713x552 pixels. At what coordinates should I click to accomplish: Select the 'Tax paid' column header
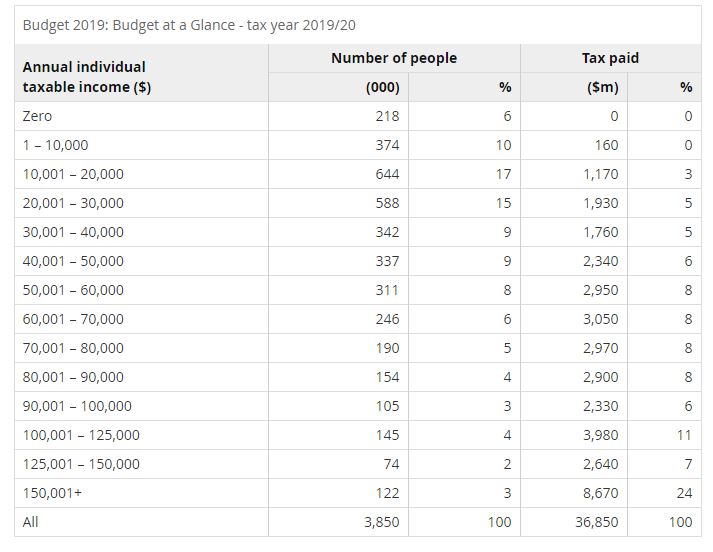609,58
